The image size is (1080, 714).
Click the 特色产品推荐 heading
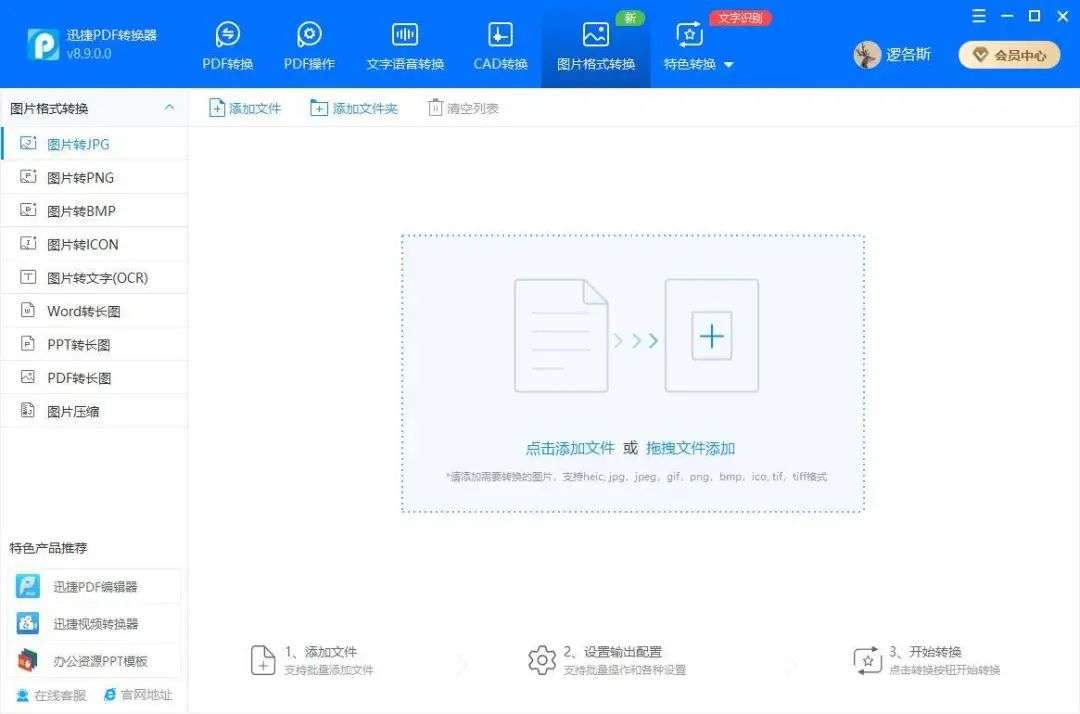pyautogui.click(x=48, y=548)
